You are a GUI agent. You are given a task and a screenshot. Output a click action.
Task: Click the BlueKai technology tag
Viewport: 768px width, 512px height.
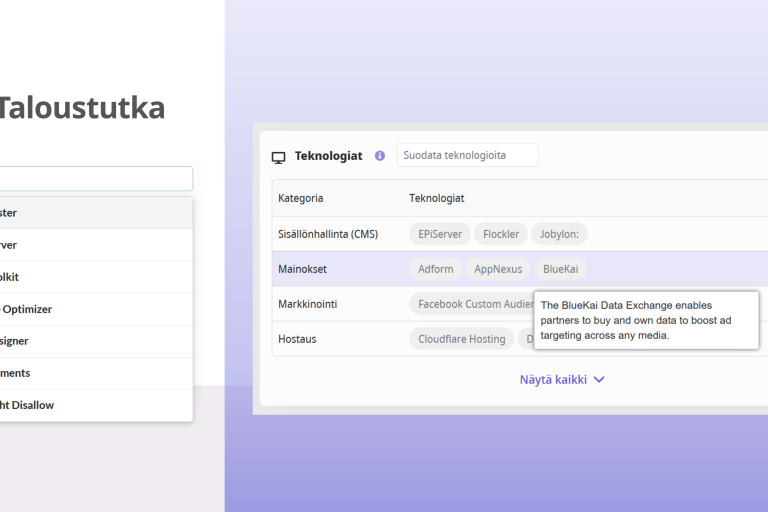coord(560,269)
